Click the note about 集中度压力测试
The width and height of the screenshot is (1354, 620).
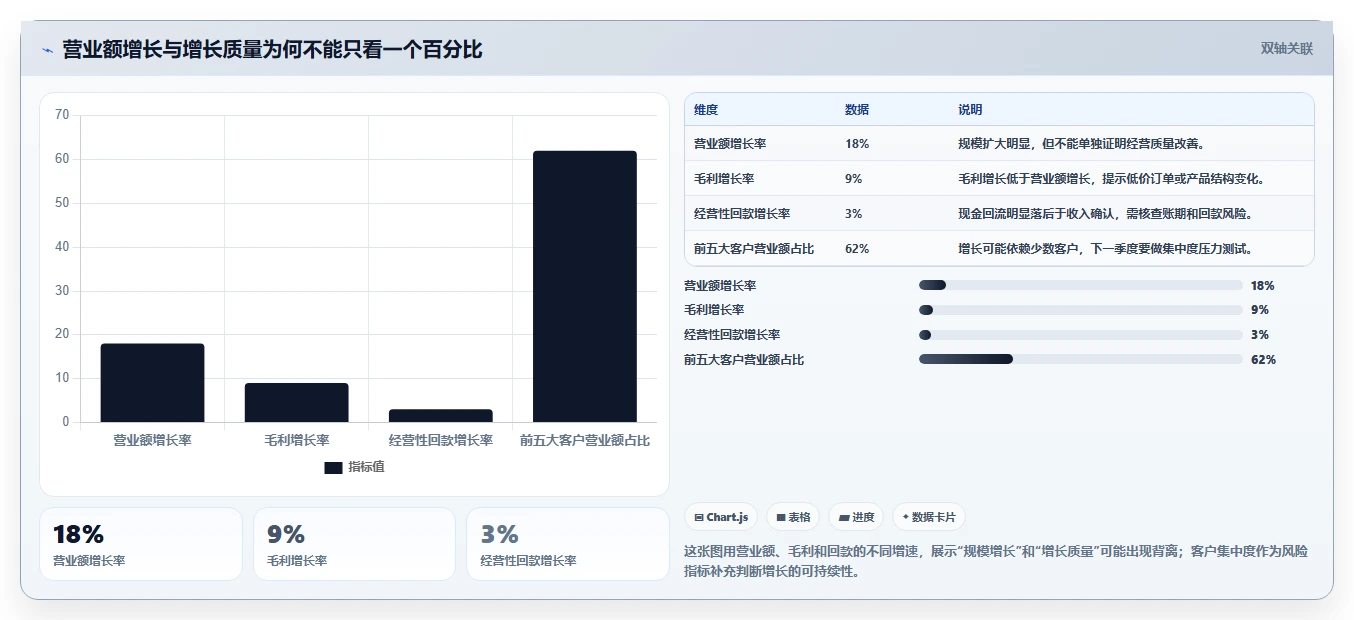[1106, 249]
